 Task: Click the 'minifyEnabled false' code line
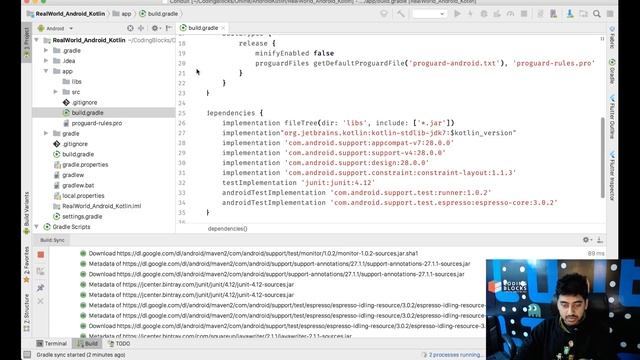coord(294,53)
